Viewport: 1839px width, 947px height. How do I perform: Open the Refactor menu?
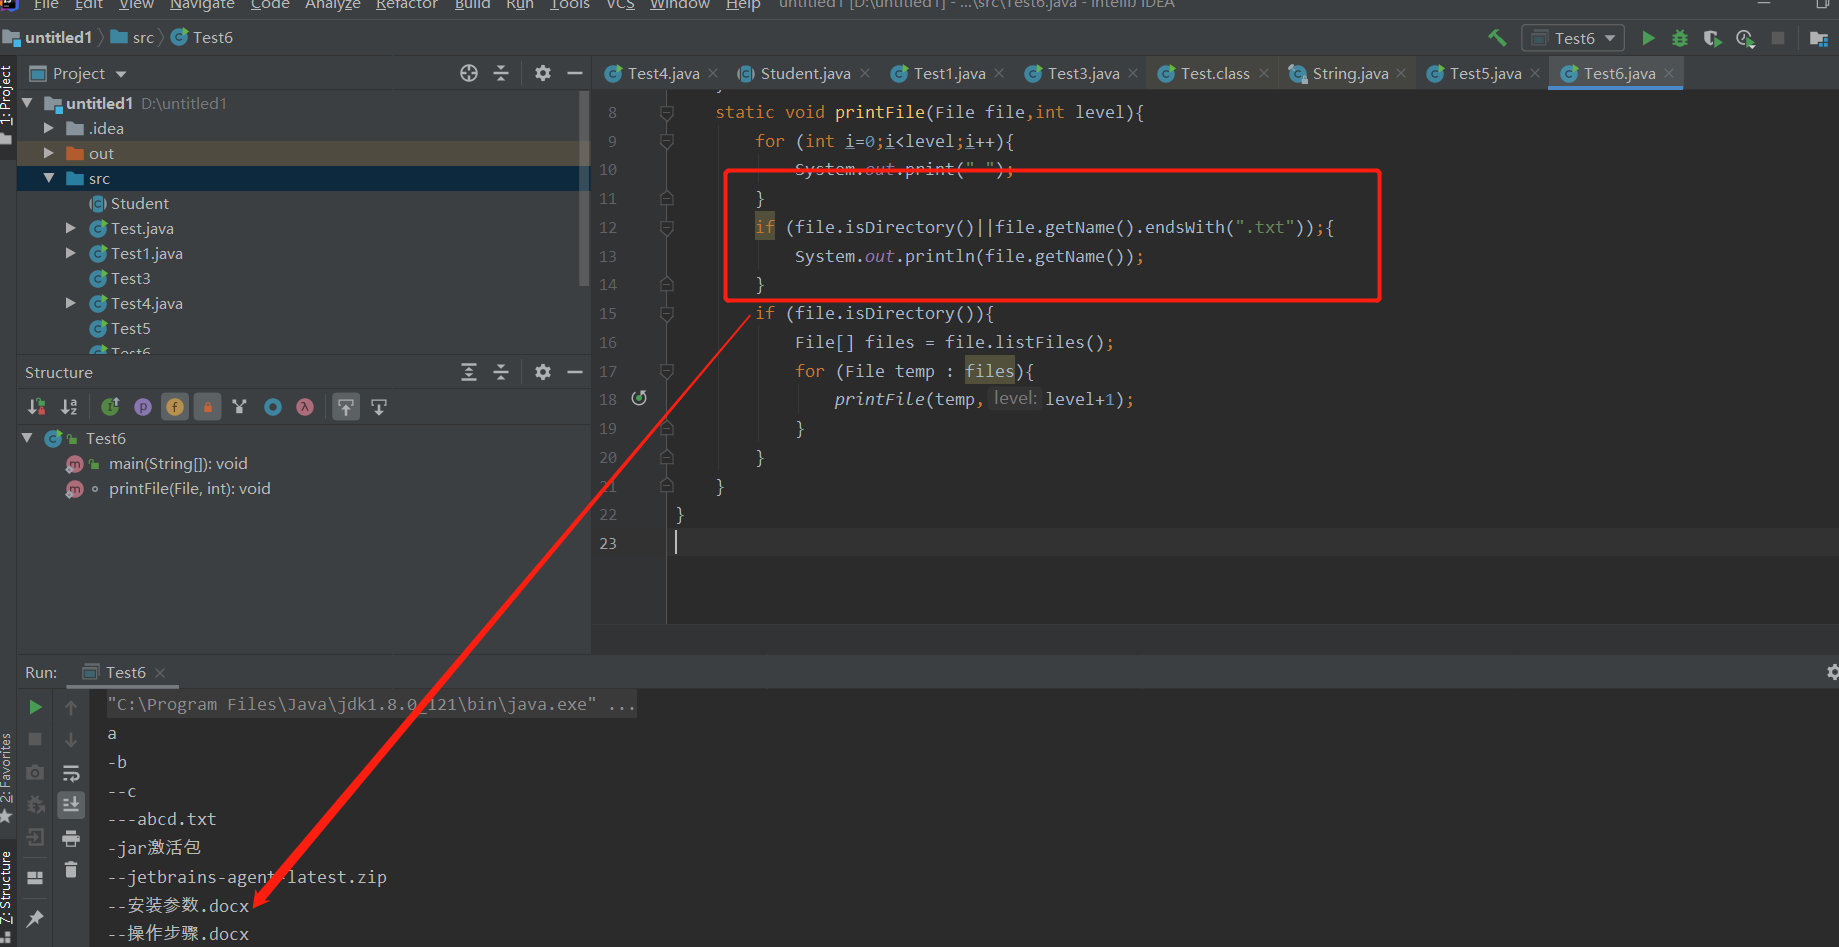(406, 5)
